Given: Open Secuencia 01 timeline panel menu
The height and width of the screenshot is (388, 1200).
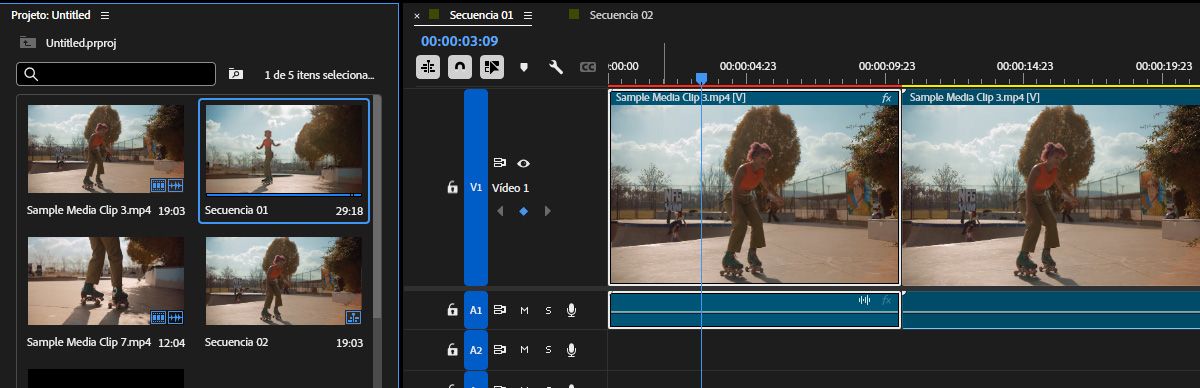Looking at the screenshot, I should click(x=528, y=16).
